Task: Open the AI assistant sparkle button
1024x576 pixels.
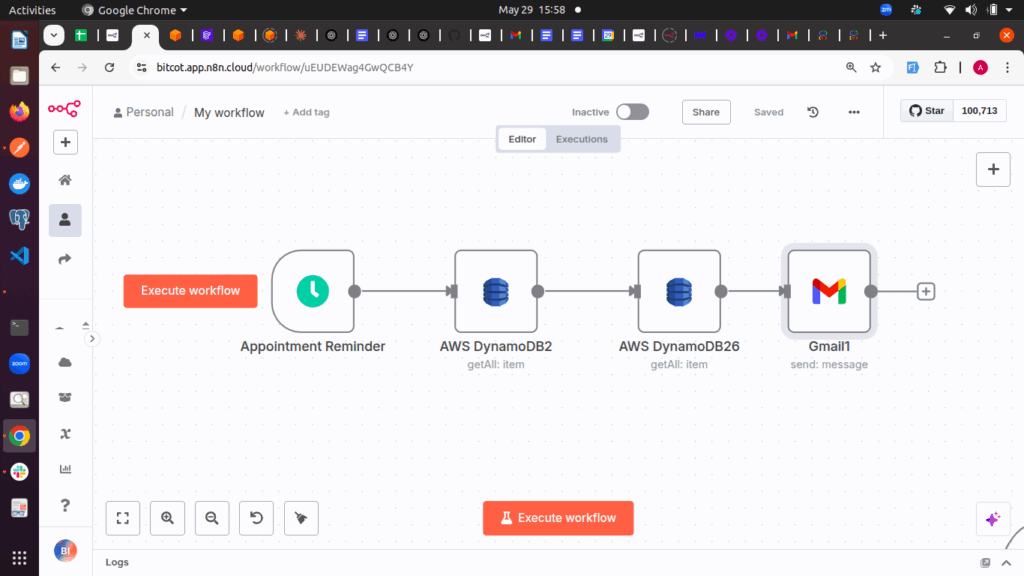Action: point(992,518)
